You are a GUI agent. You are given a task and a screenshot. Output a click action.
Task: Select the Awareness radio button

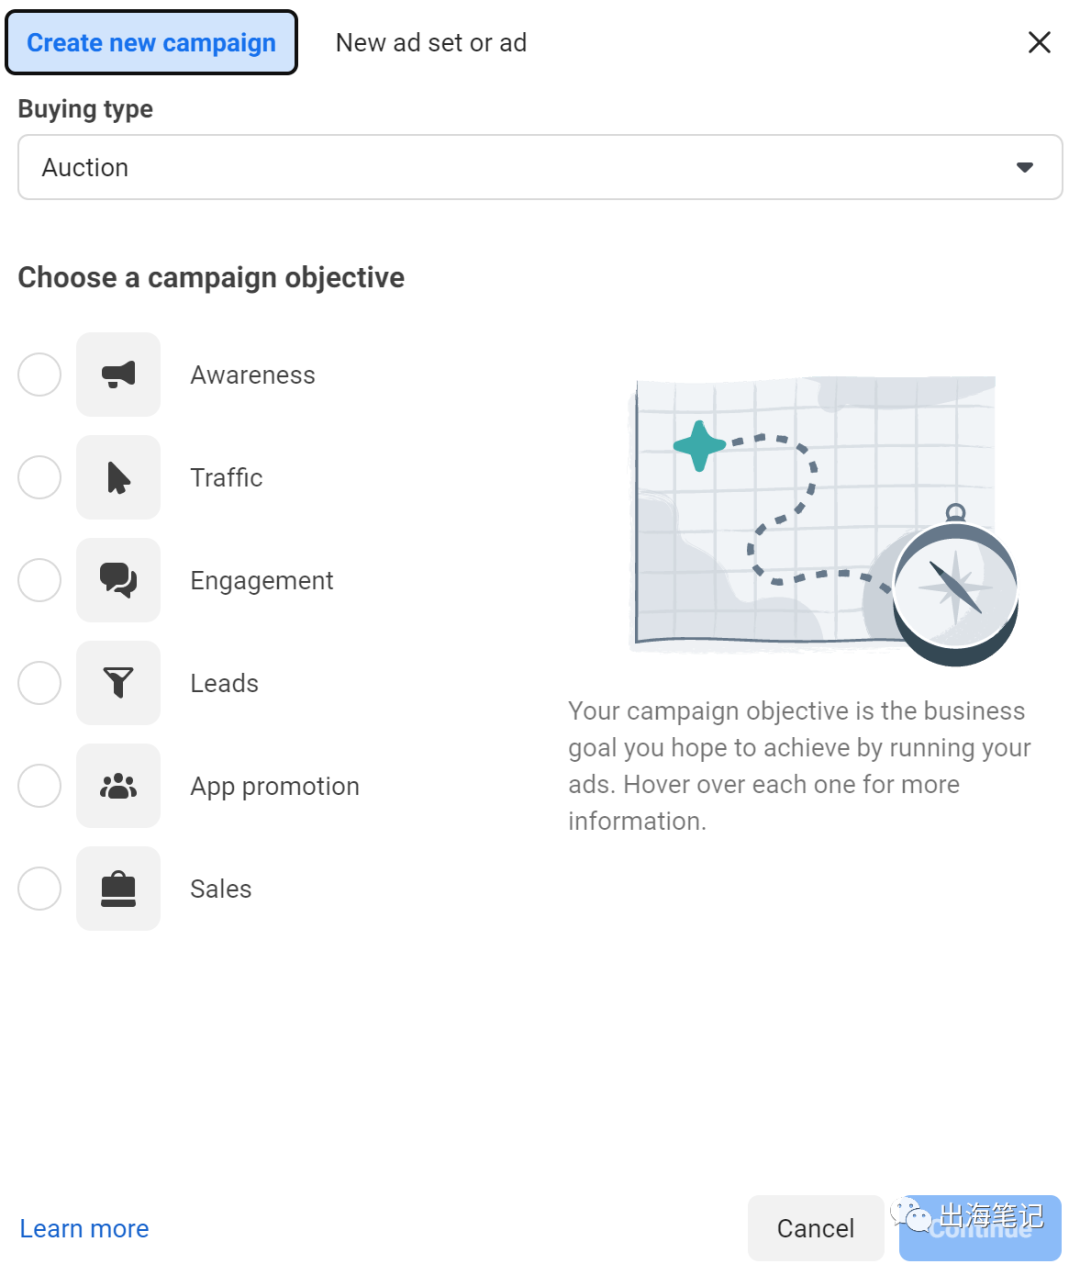40,375
